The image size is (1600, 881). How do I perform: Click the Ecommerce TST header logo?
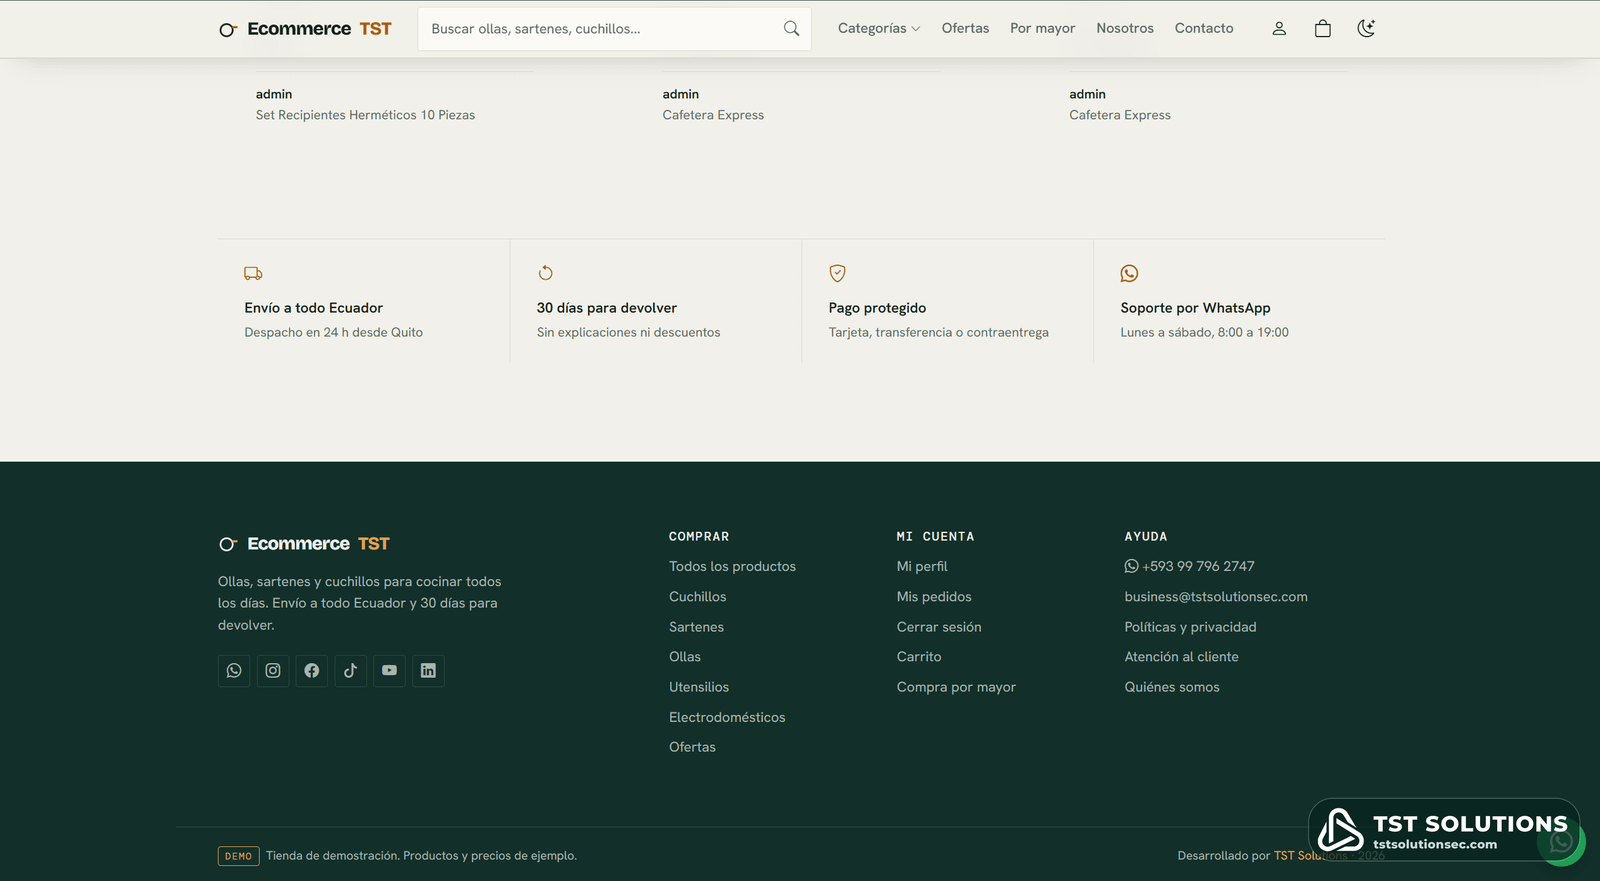coord(305,29)
